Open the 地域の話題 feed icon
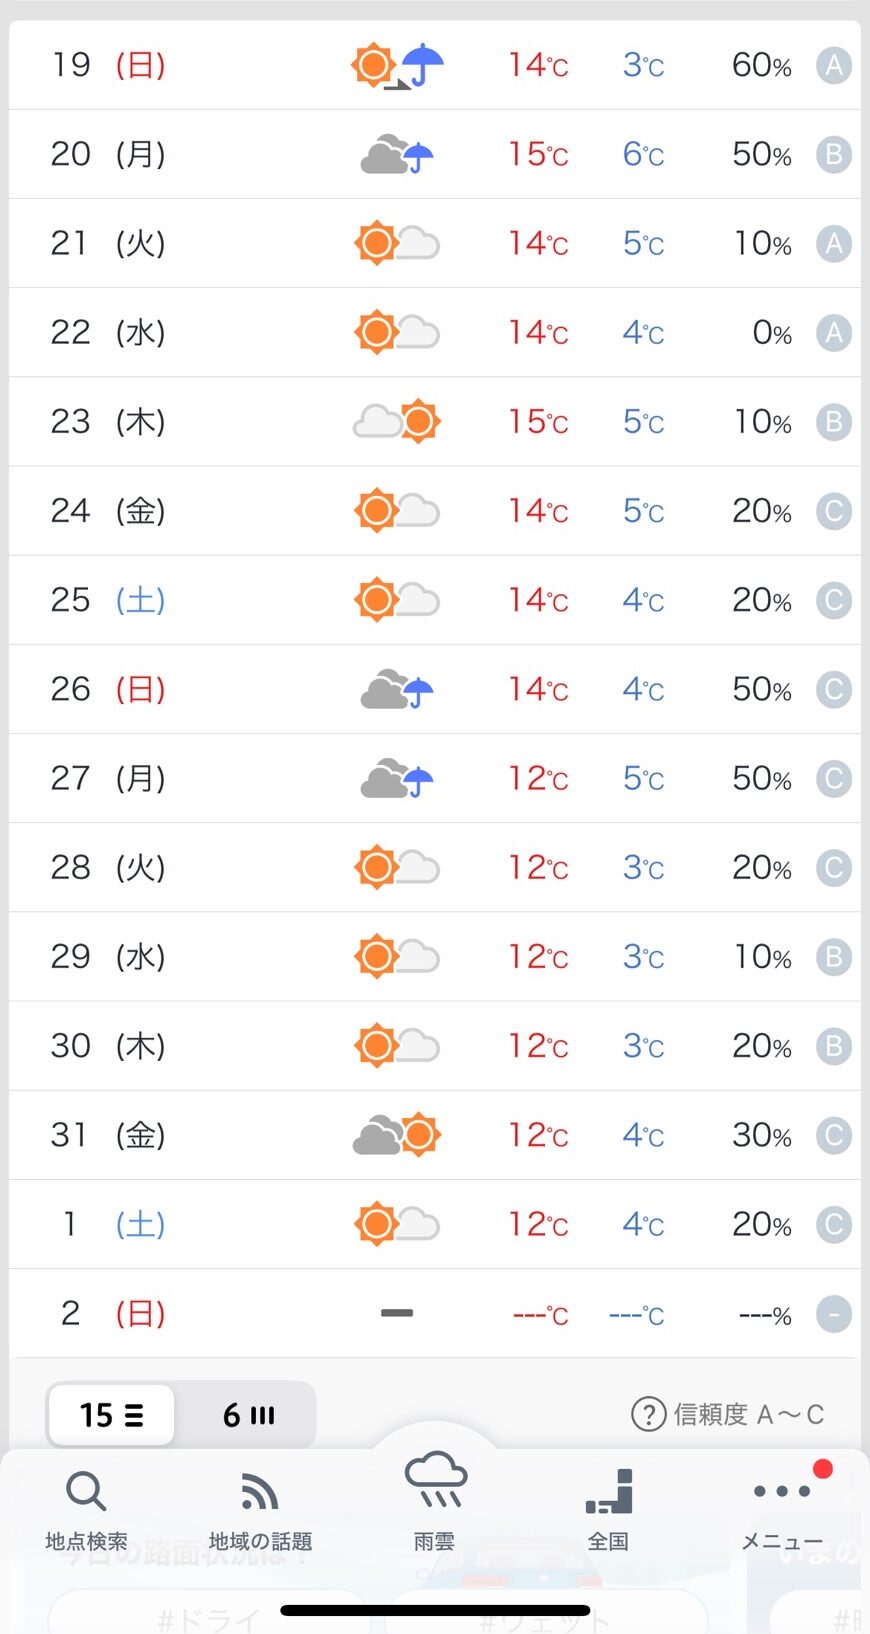 [x=260, y=1492]
